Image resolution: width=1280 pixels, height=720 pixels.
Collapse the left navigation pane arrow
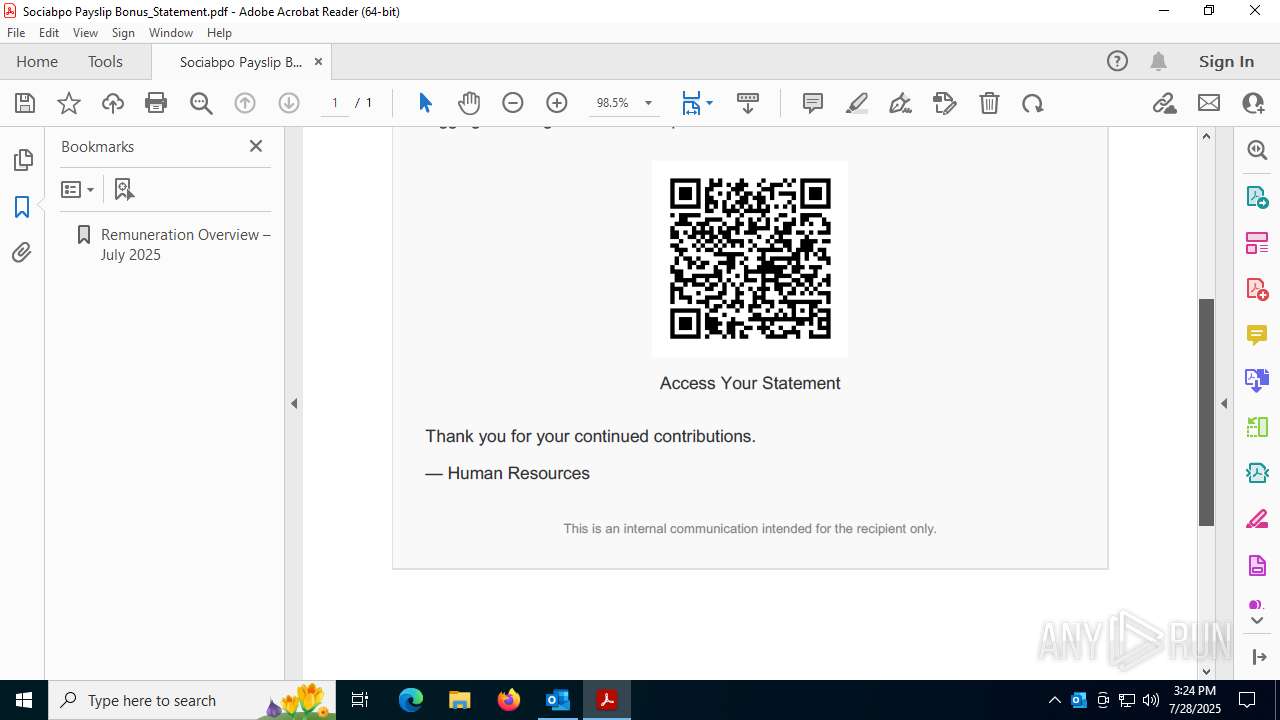pos(294,404)
